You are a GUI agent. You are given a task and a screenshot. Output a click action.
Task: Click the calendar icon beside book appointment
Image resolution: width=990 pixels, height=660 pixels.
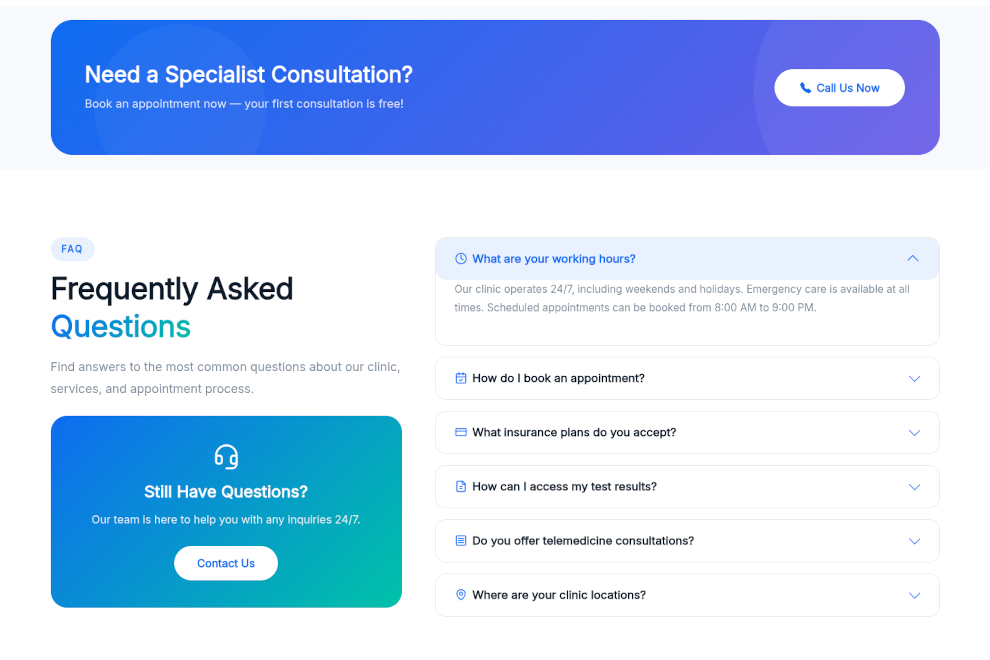[461, 379]
